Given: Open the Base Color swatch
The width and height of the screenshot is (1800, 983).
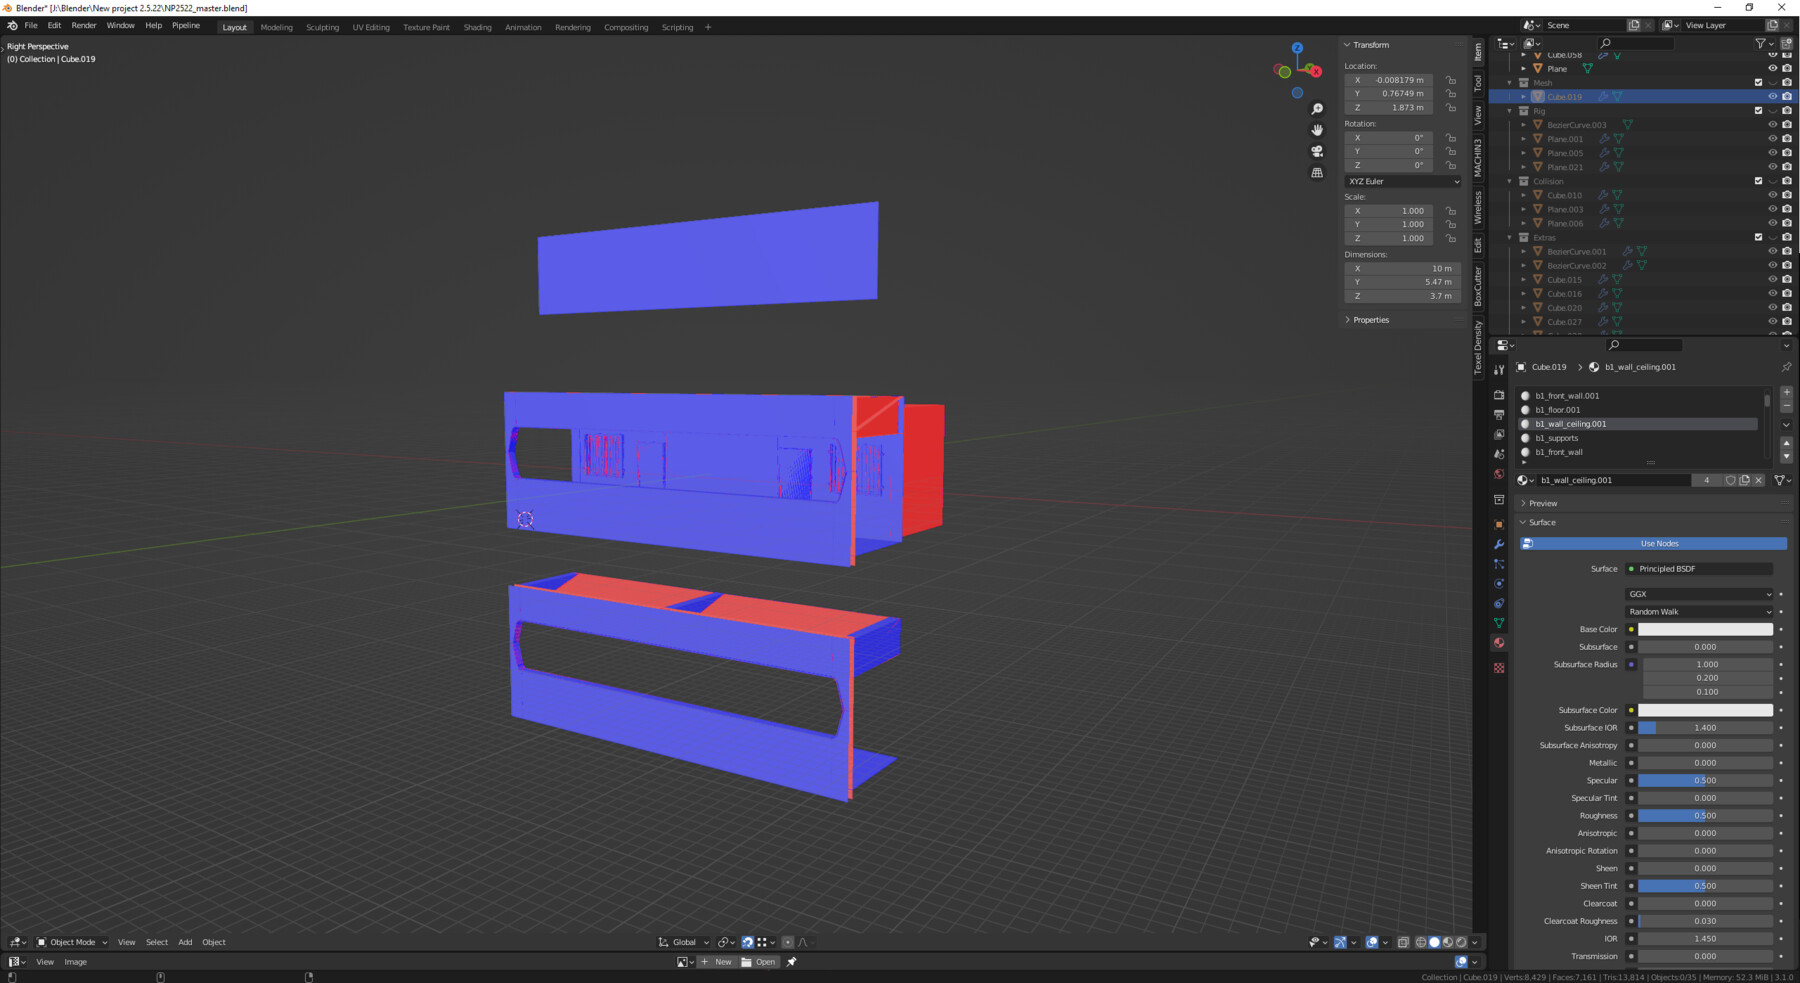Looking at the screenshot, I should pyautogui.click(x=1705, y=629).
